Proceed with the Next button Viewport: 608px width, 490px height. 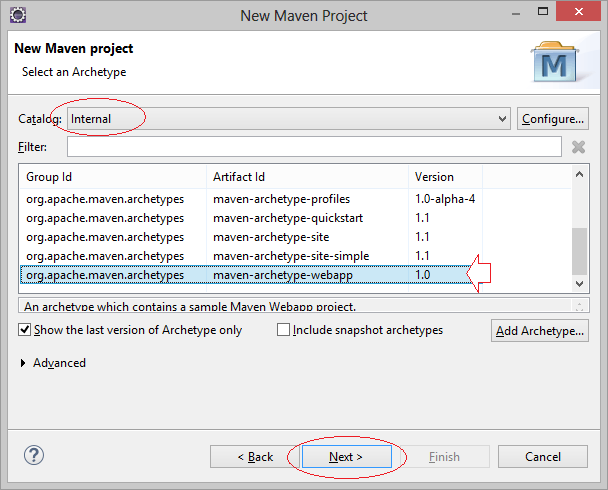pyautogui.click(x=347, y=457)
